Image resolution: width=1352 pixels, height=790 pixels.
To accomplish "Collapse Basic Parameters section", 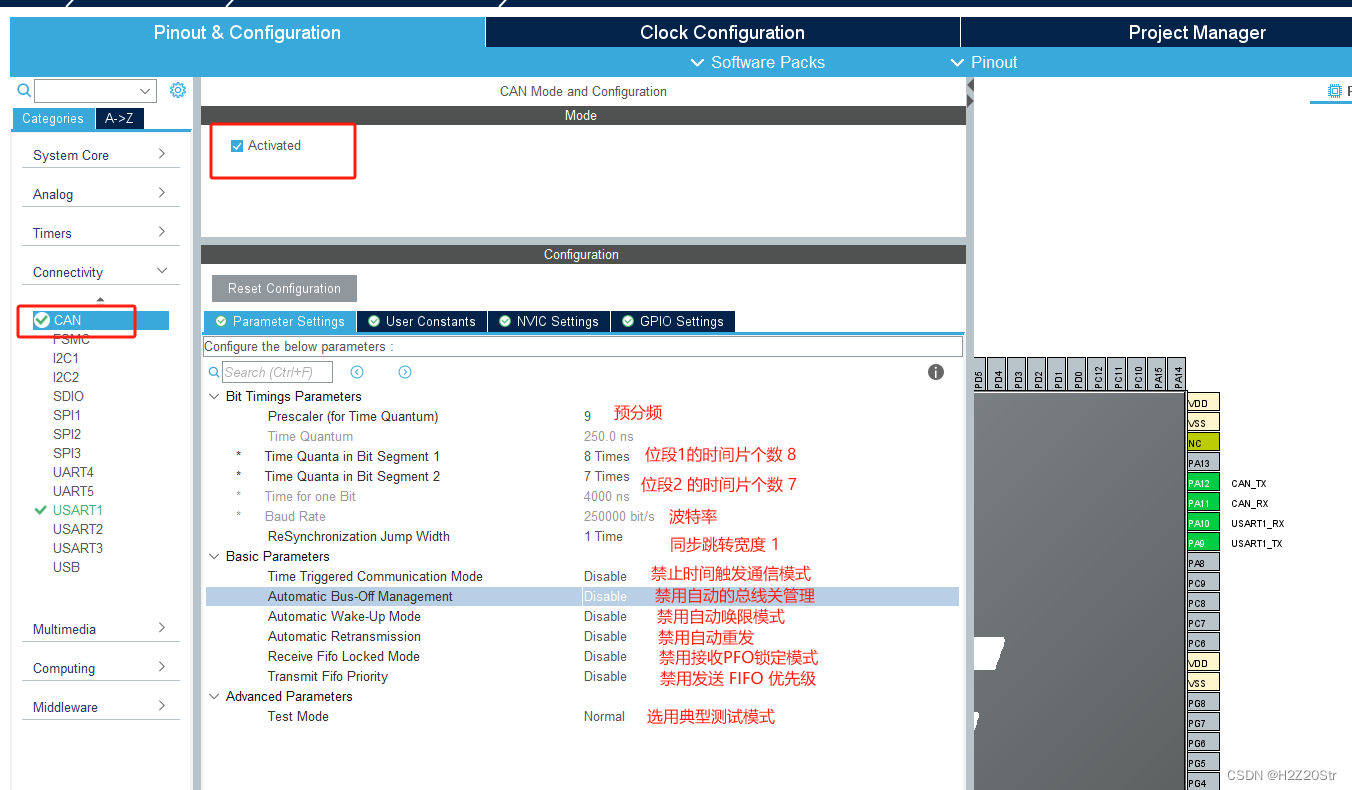I will (x=214, y=556).
